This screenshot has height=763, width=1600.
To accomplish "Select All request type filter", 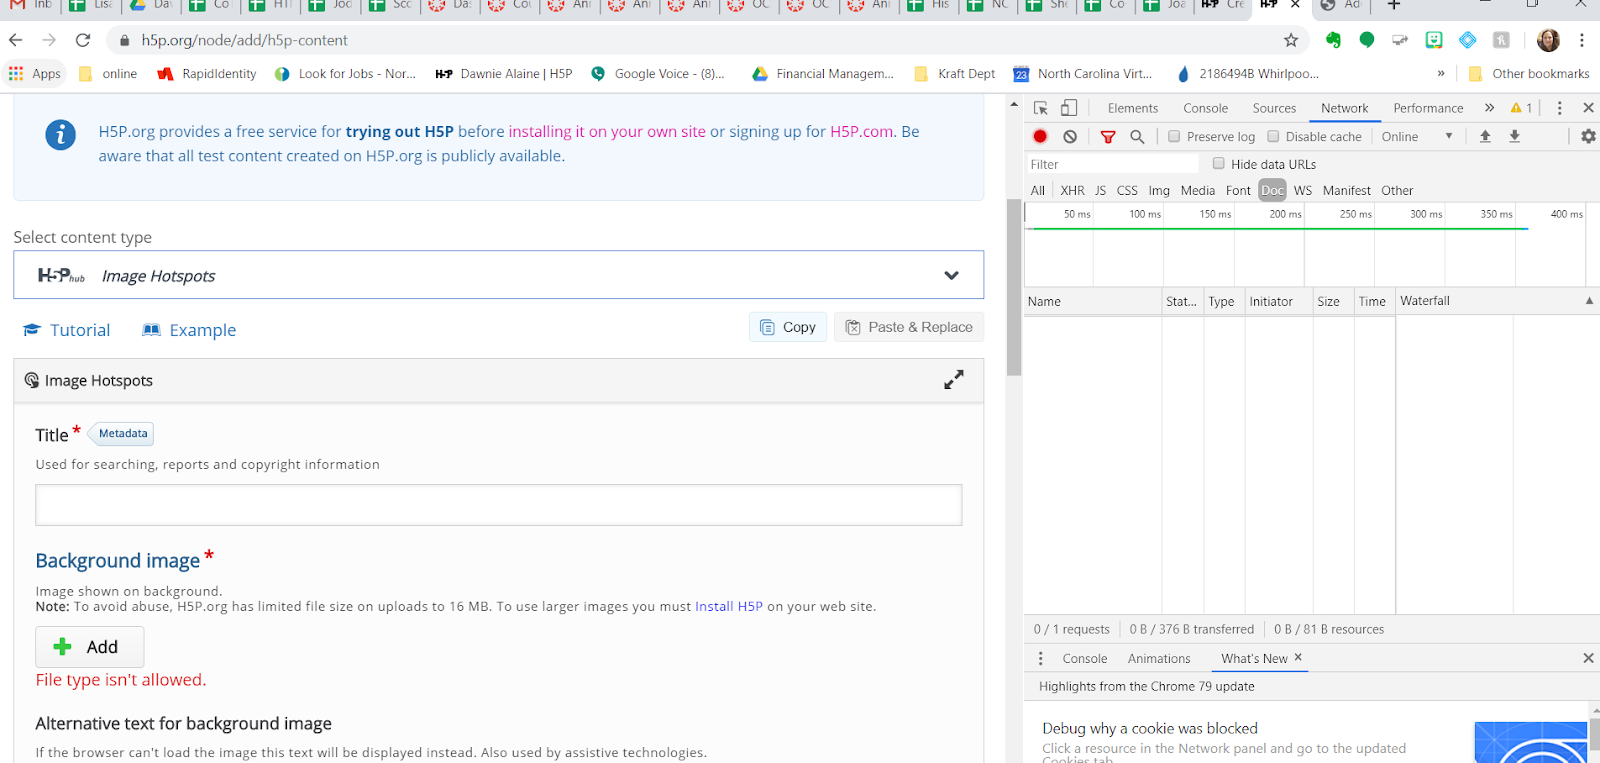I will click(x=1038, y=190).
